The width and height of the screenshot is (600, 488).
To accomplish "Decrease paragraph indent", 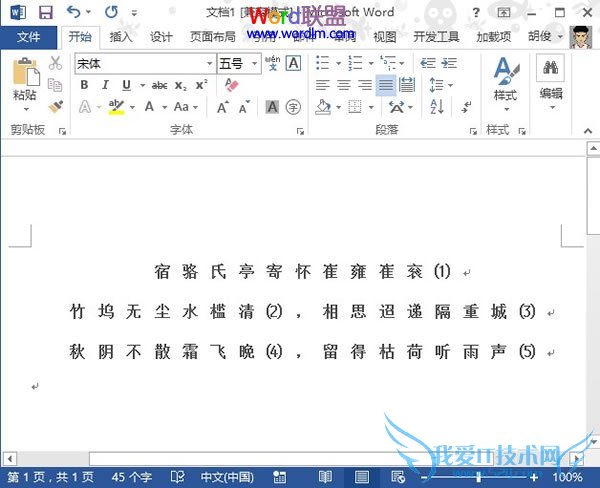I will click(x=428, y=63).
